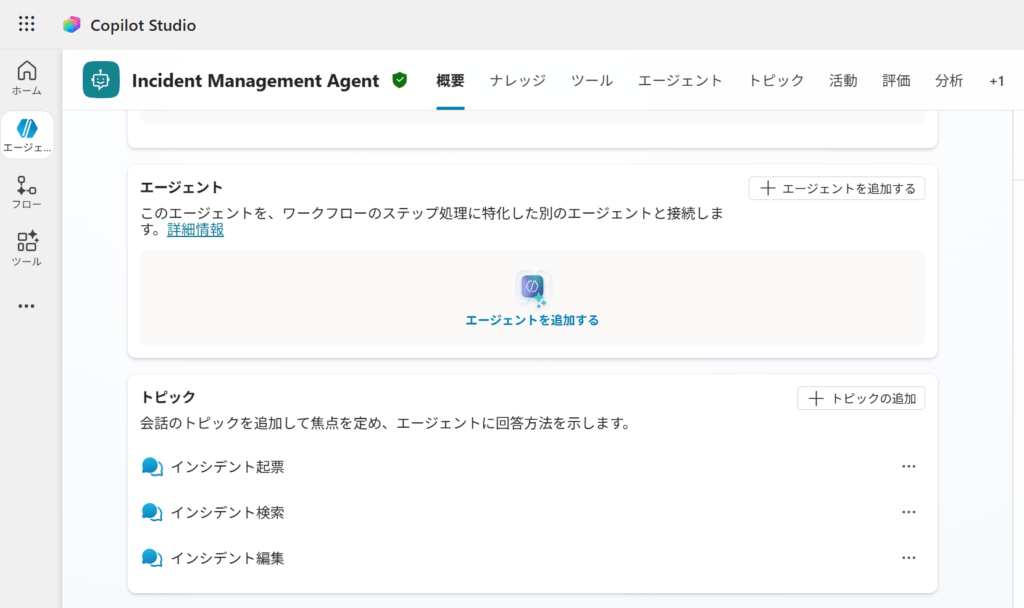Expand the sidebar more options ellipsis
The width and height of the screenshot is (1024, 608).
coord(27,306)
